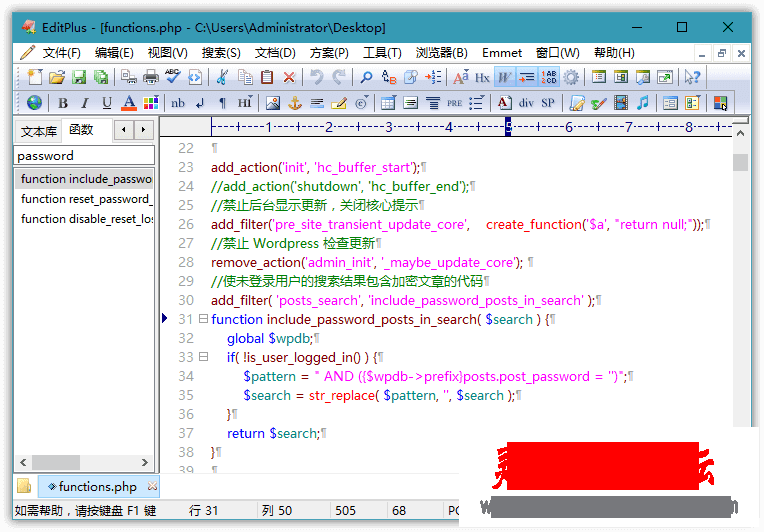Toggle line numbers display
This screenshot has height=532, width=764.
(549, 77)
